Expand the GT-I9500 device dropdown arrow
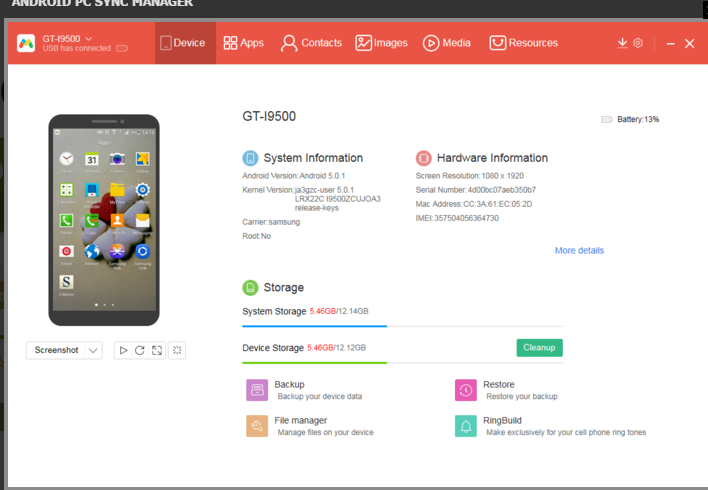This screenshot has height=490, width=708. (89, 39)
